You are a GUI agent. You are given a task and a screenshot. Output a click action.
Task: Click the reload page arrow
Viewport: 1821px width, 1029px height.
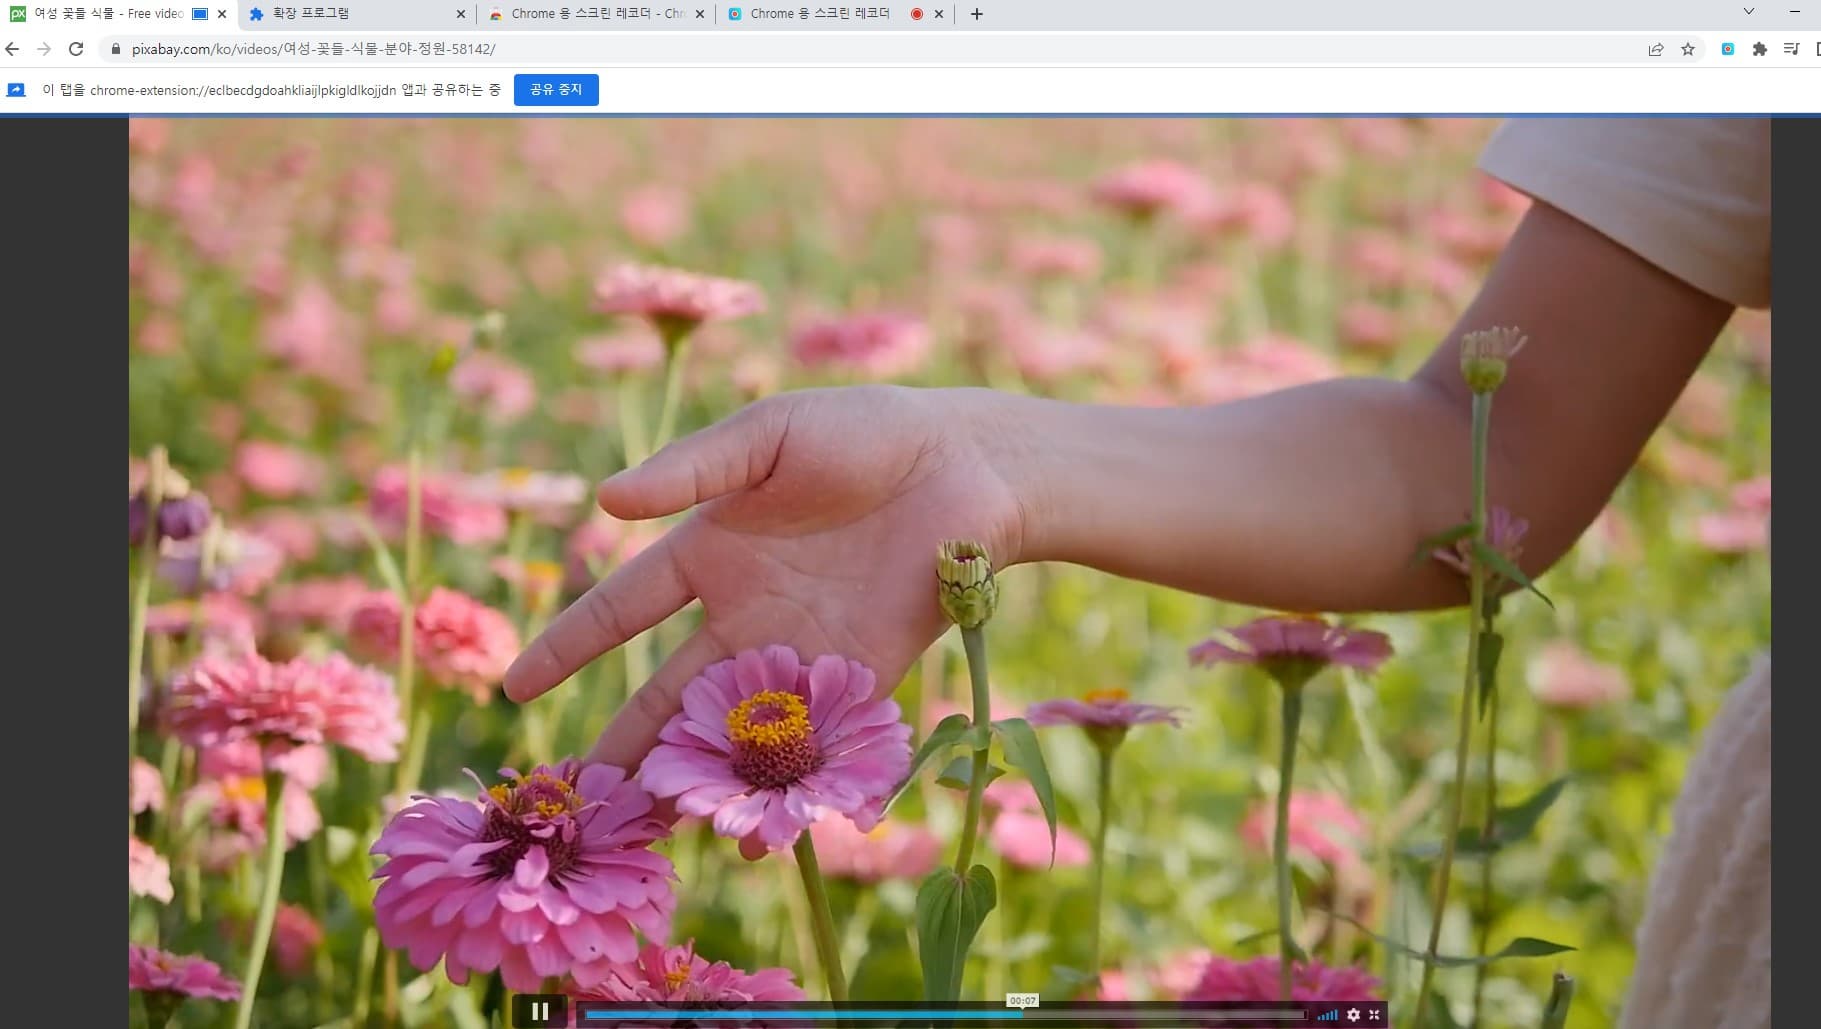(x=75, y=47)
